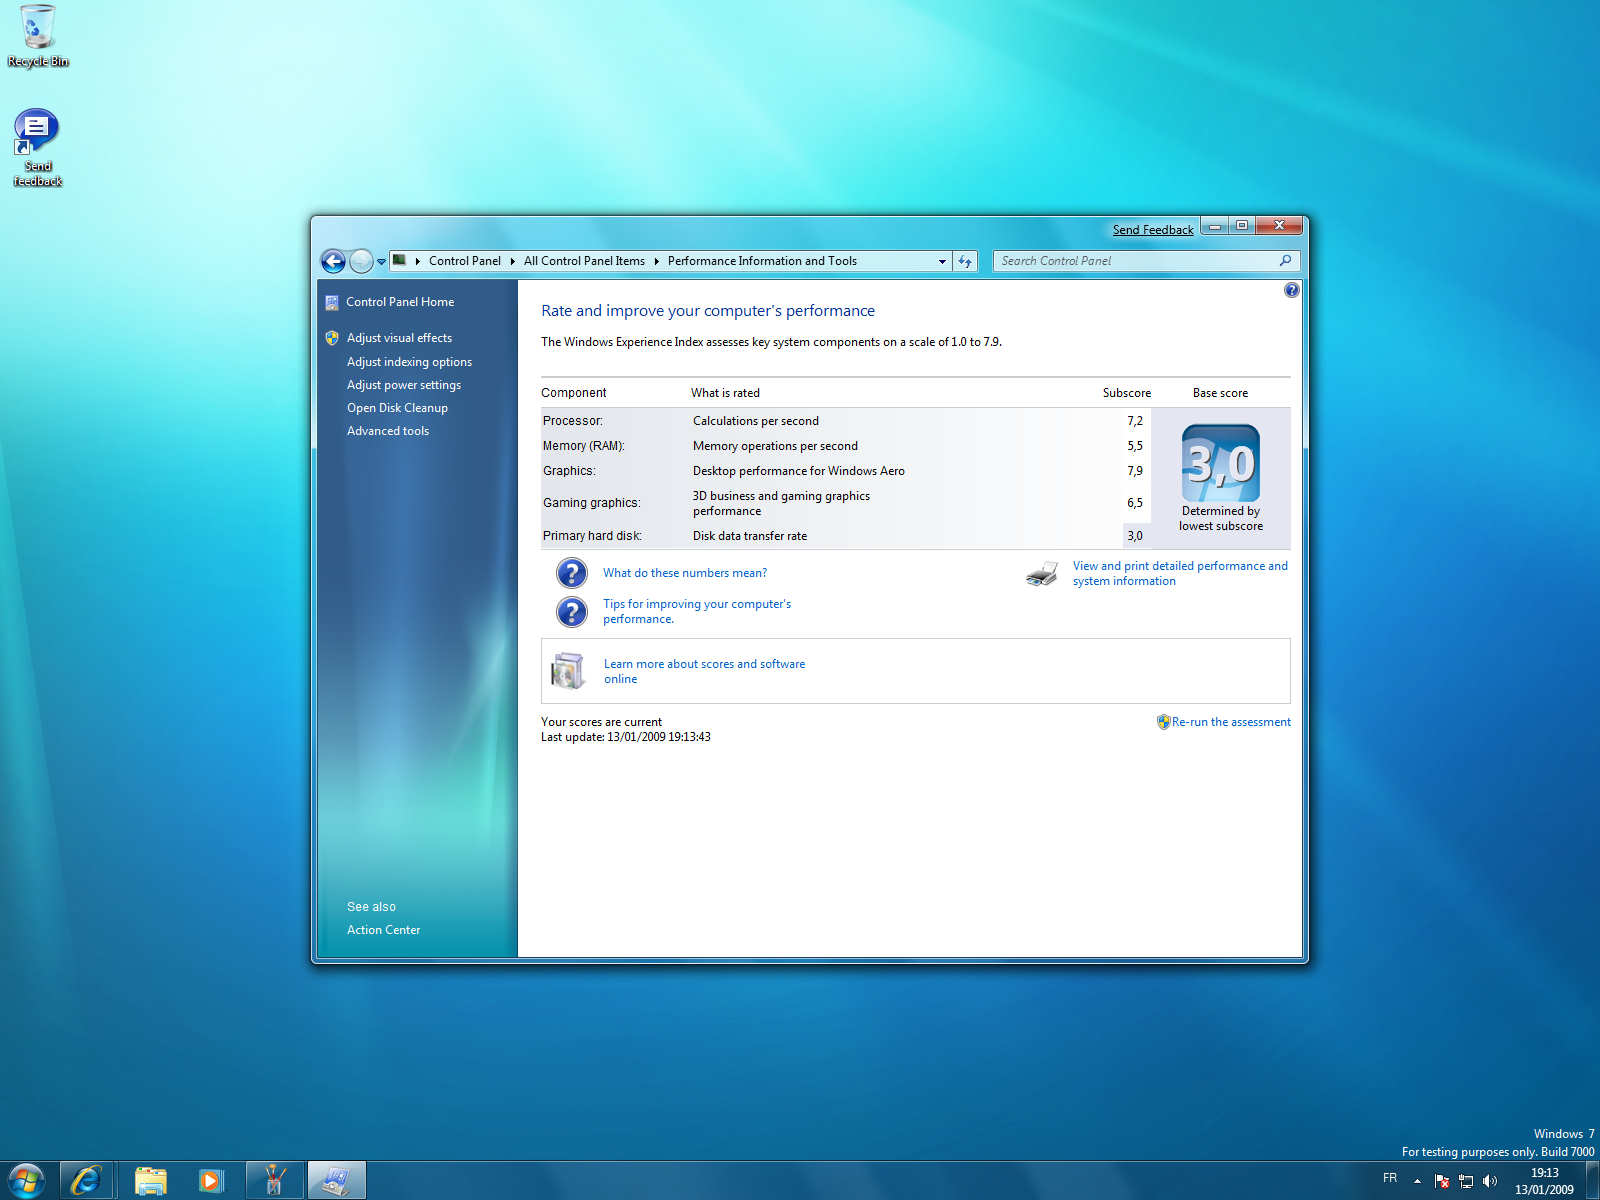This screenshot has width=1600, height=1200.
Task: Launch Open Disk Cleanup
Action: pos(397,408)
